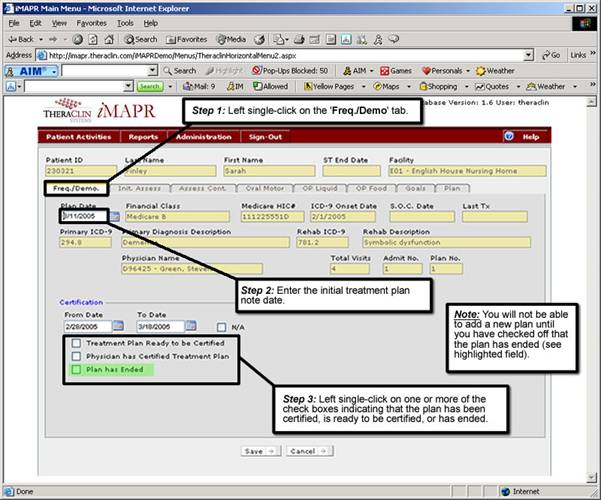Expand the Yellow Pages dropdown
The width and height of the screenshot is (601, 500).
pos(364,87)
